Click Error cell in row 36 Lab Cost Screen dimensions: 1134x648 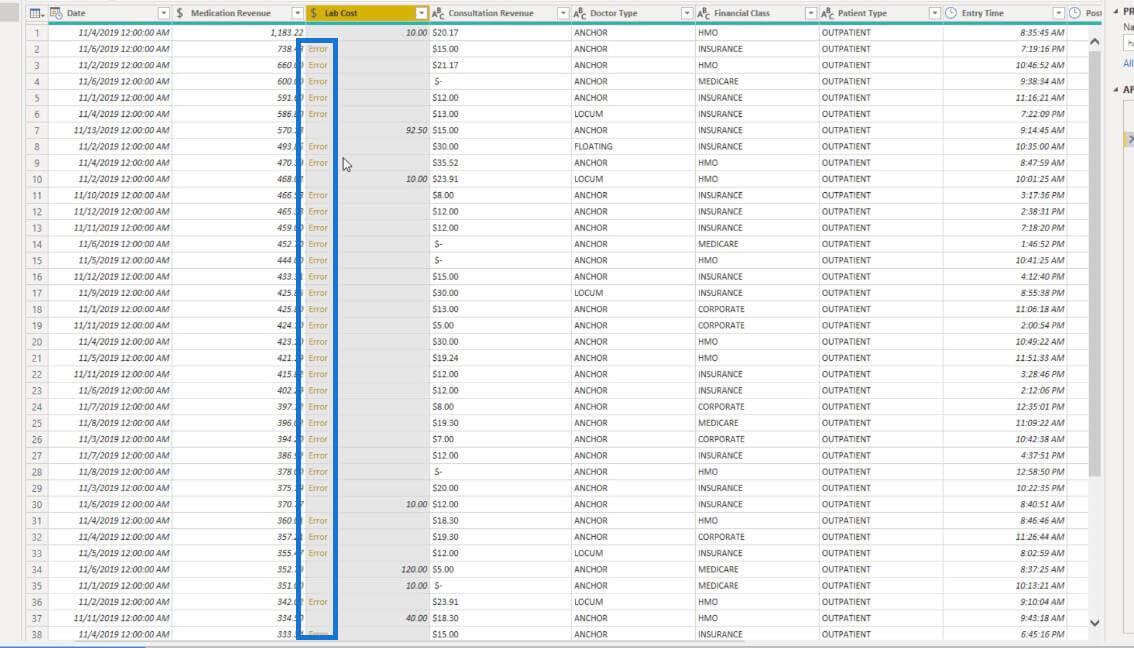317,602
